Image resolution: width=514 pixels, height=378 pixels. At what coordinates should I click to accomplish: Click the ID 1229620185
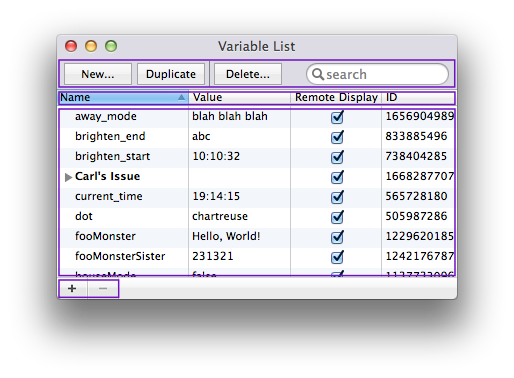[420, 236]
